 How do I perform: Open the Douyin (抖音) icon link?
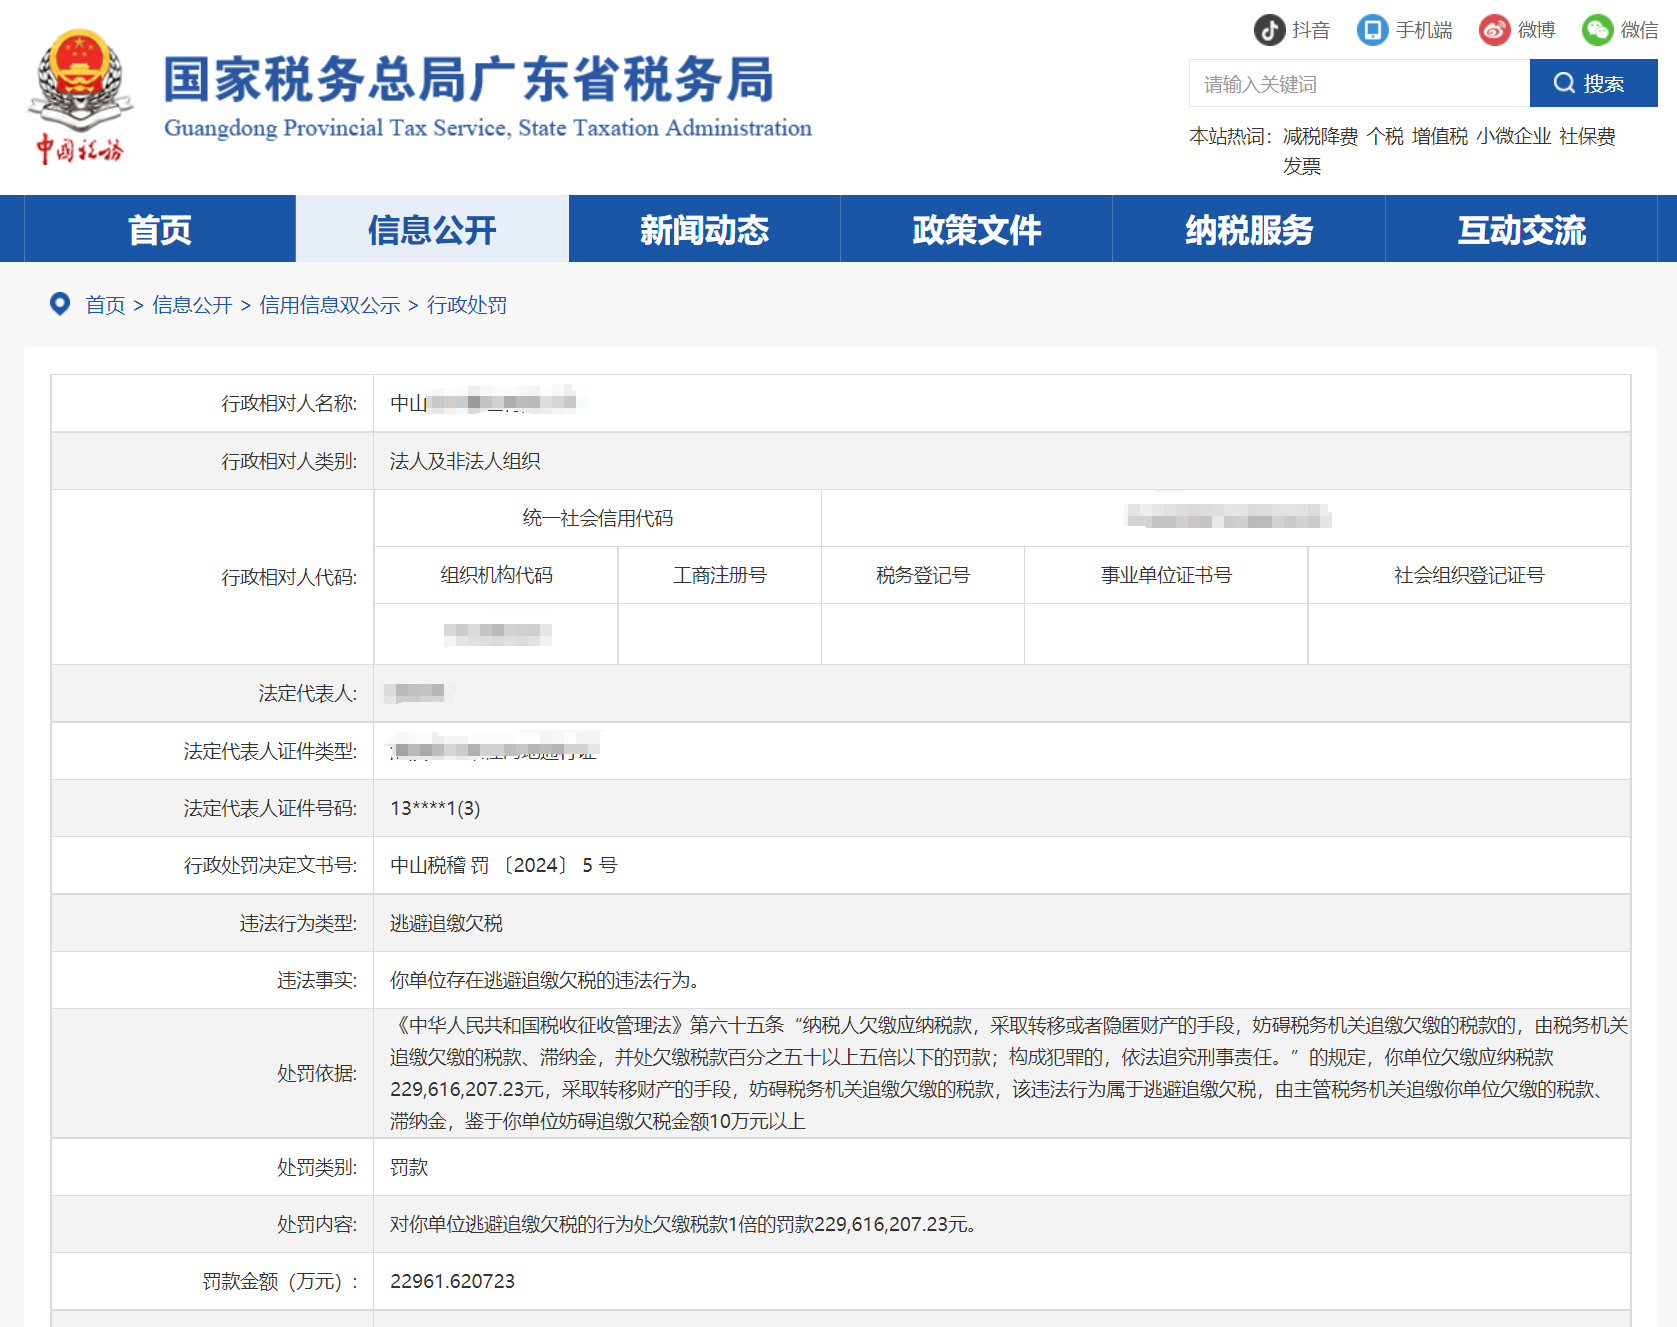1270,30
